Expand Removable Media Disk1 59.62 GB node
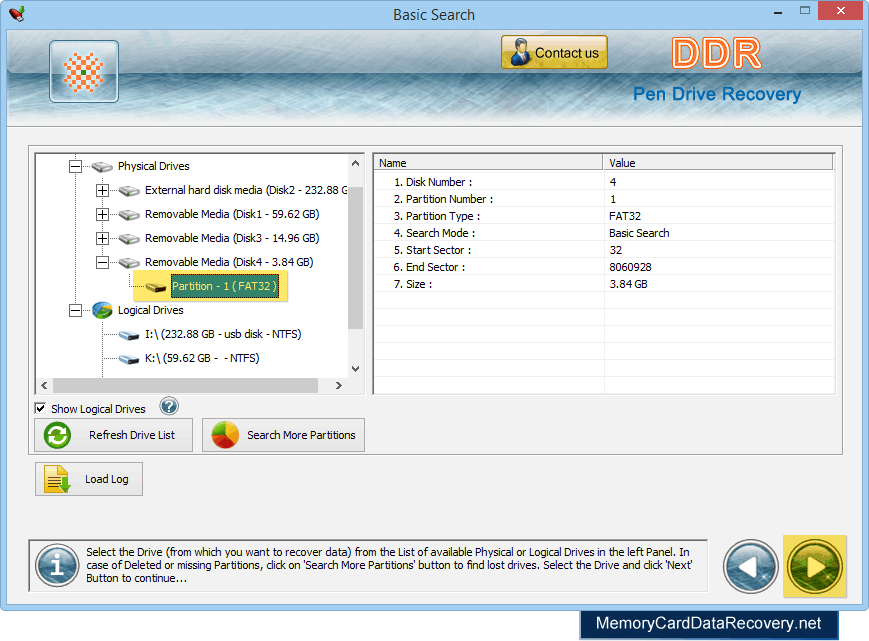Viewport: 869px width, 641px height. pos(102,214)
